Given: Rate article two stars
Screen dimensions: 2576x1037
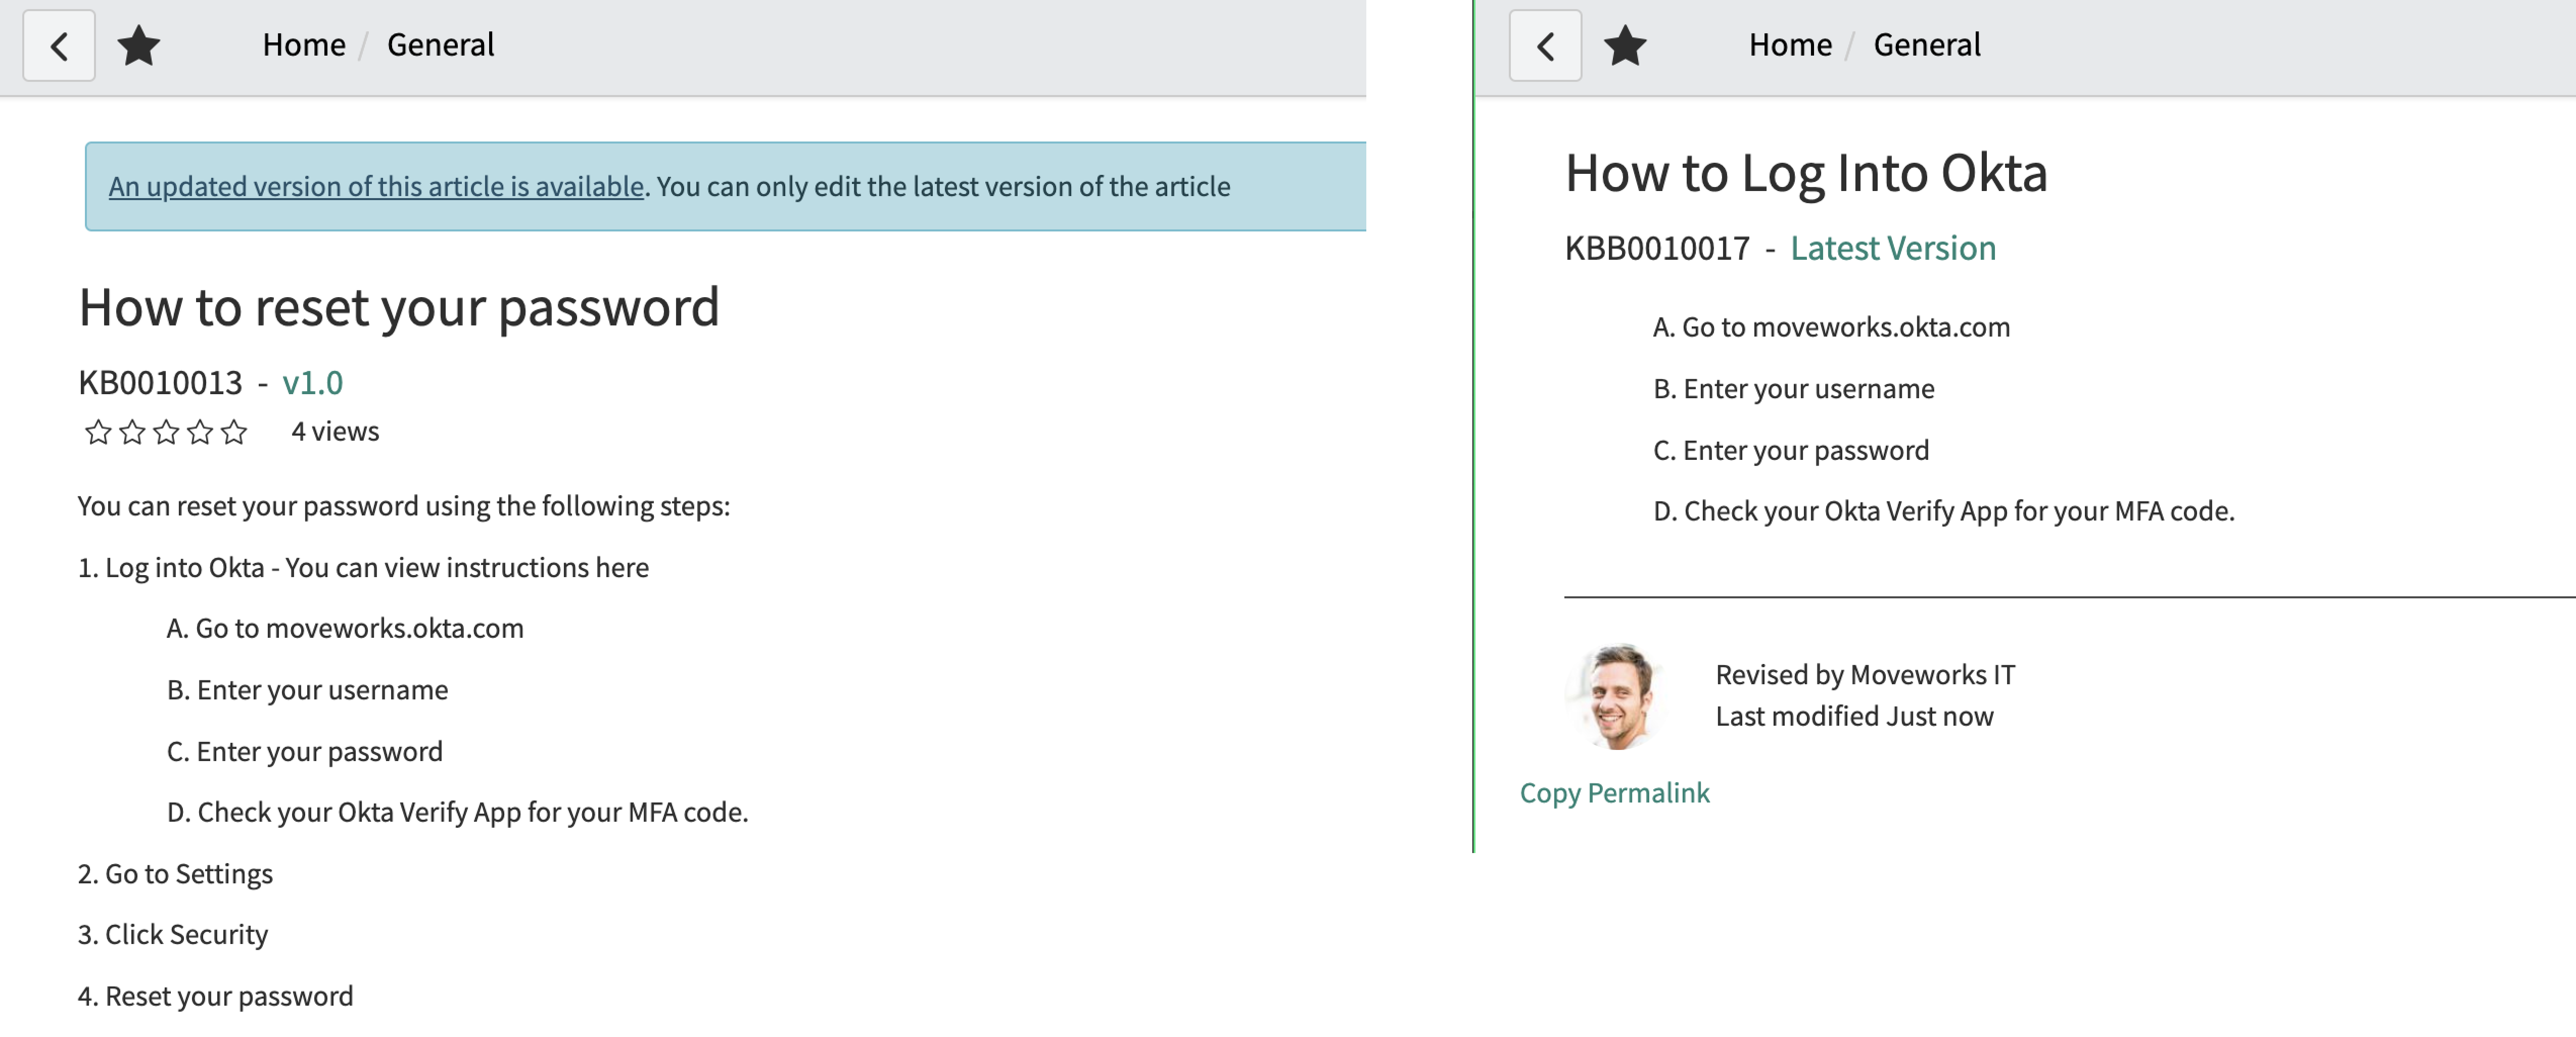Looking at the screenshot, I should [x=132, y=432].
